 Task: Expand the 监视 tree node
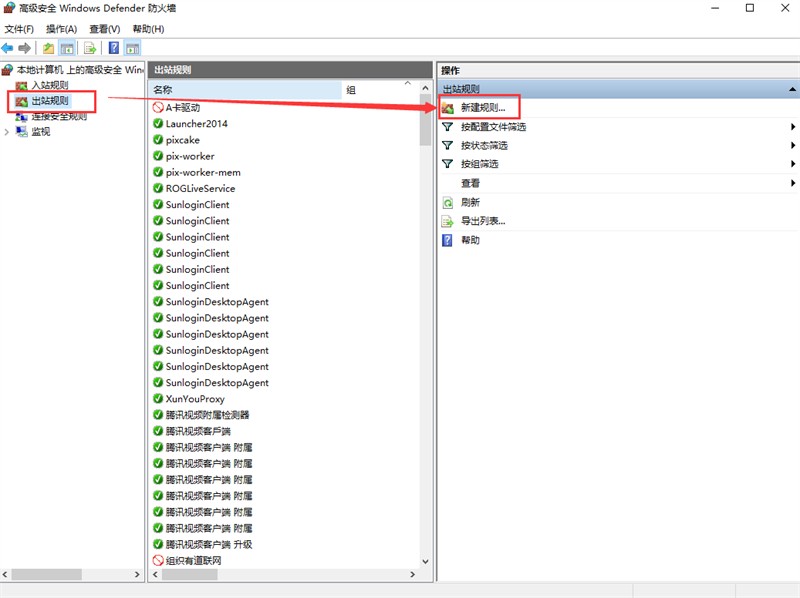[8, 132]
